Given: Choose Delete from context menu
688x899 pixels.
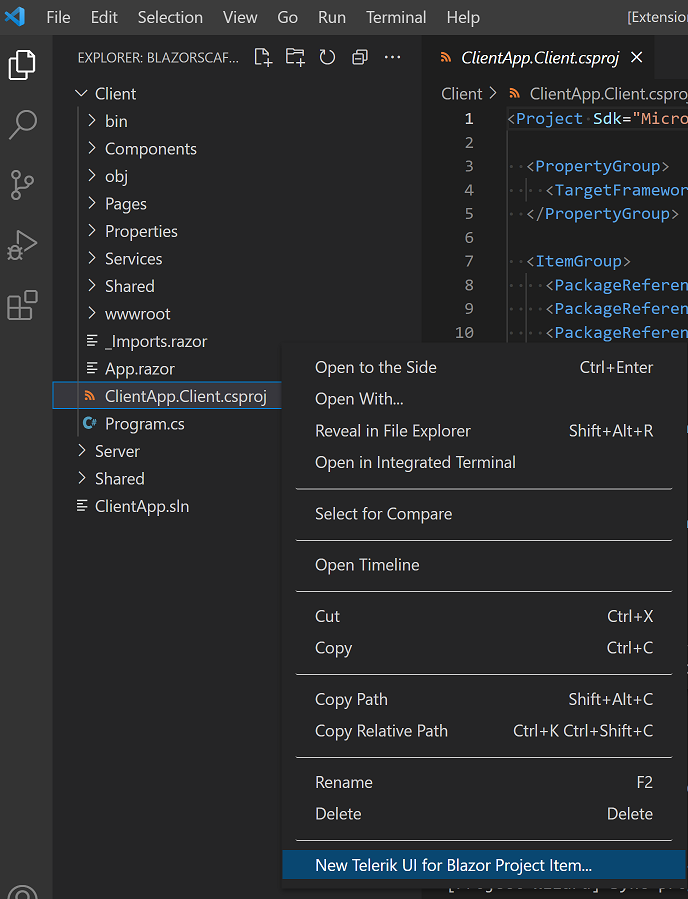Looking at the screenshot, I should click(x=484, y=814).
